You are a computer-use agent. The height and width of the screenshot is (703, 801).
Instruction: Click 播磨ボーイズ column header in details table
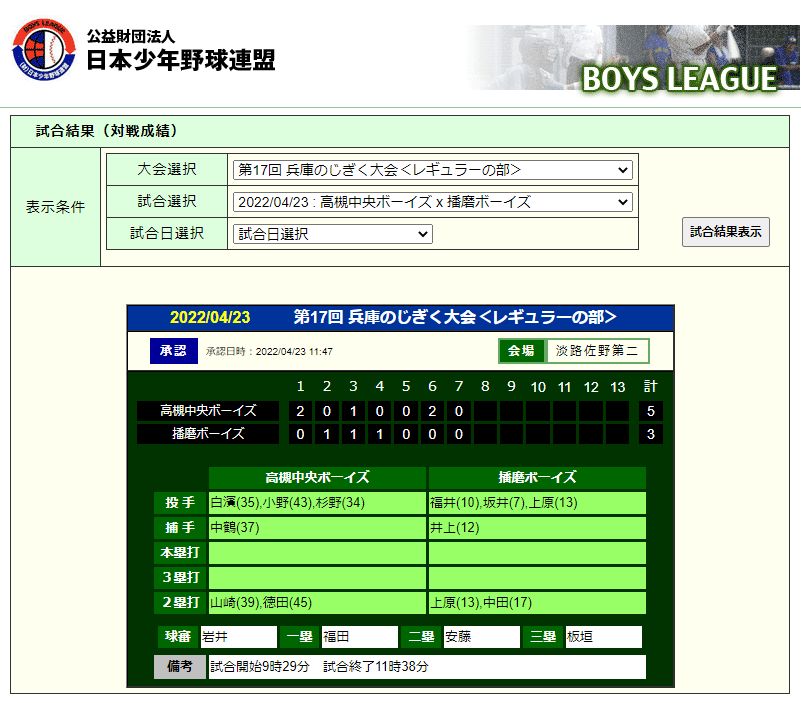click(537, 478)
